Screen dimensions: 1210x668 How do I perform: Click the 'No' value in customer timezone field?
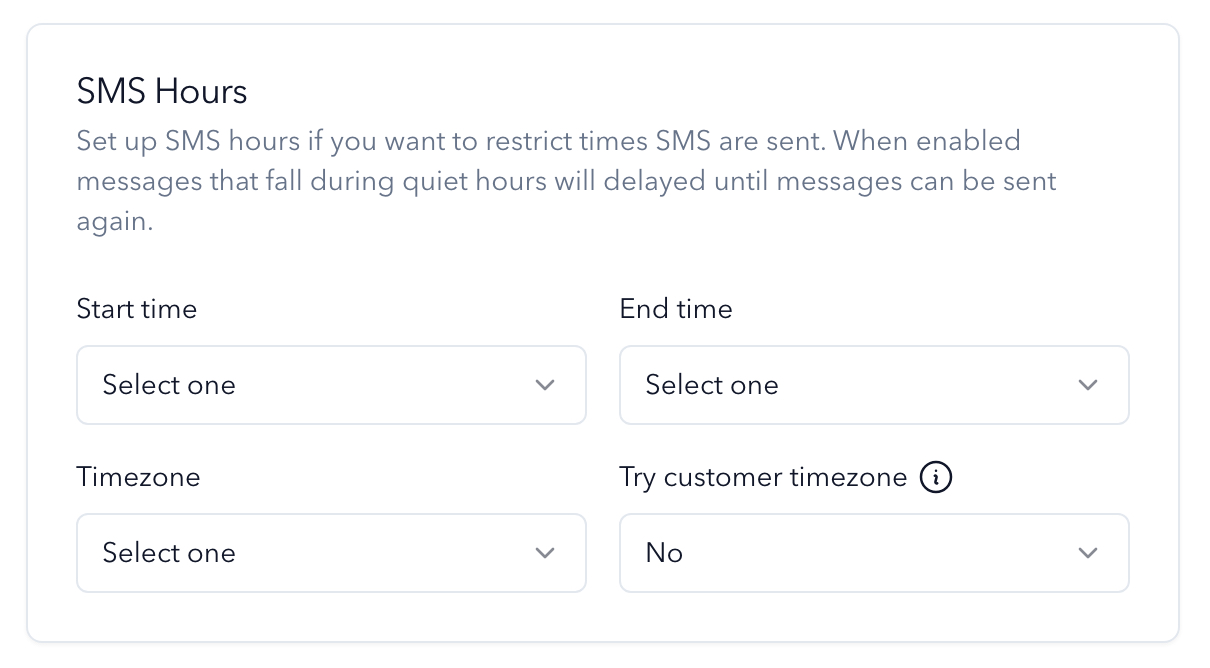tap(664, 553)
